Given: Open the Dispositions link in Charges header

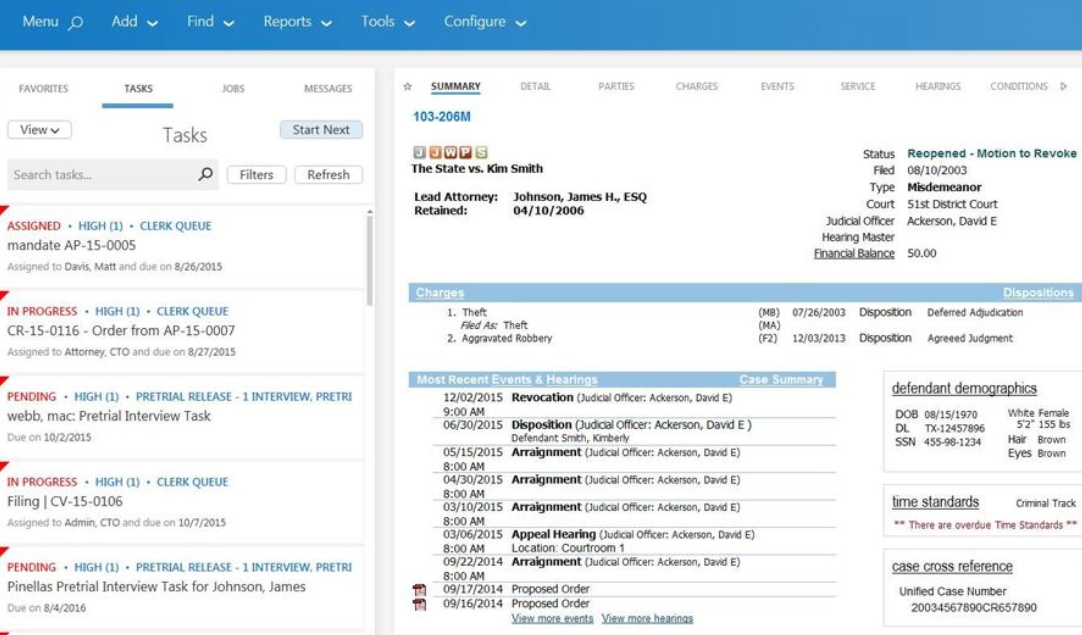Looking at the screenshot, I should tap(1038, 293).
